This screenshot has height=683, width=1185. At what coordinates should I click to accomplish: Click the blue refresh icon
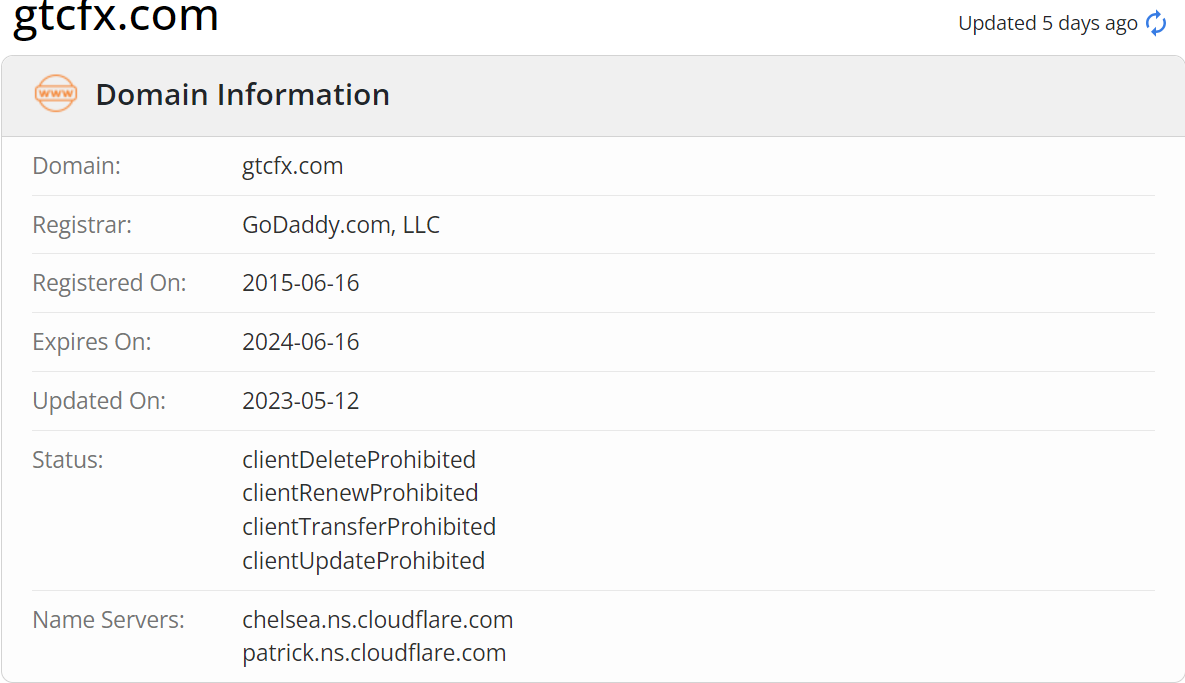tap(1156, 23)
